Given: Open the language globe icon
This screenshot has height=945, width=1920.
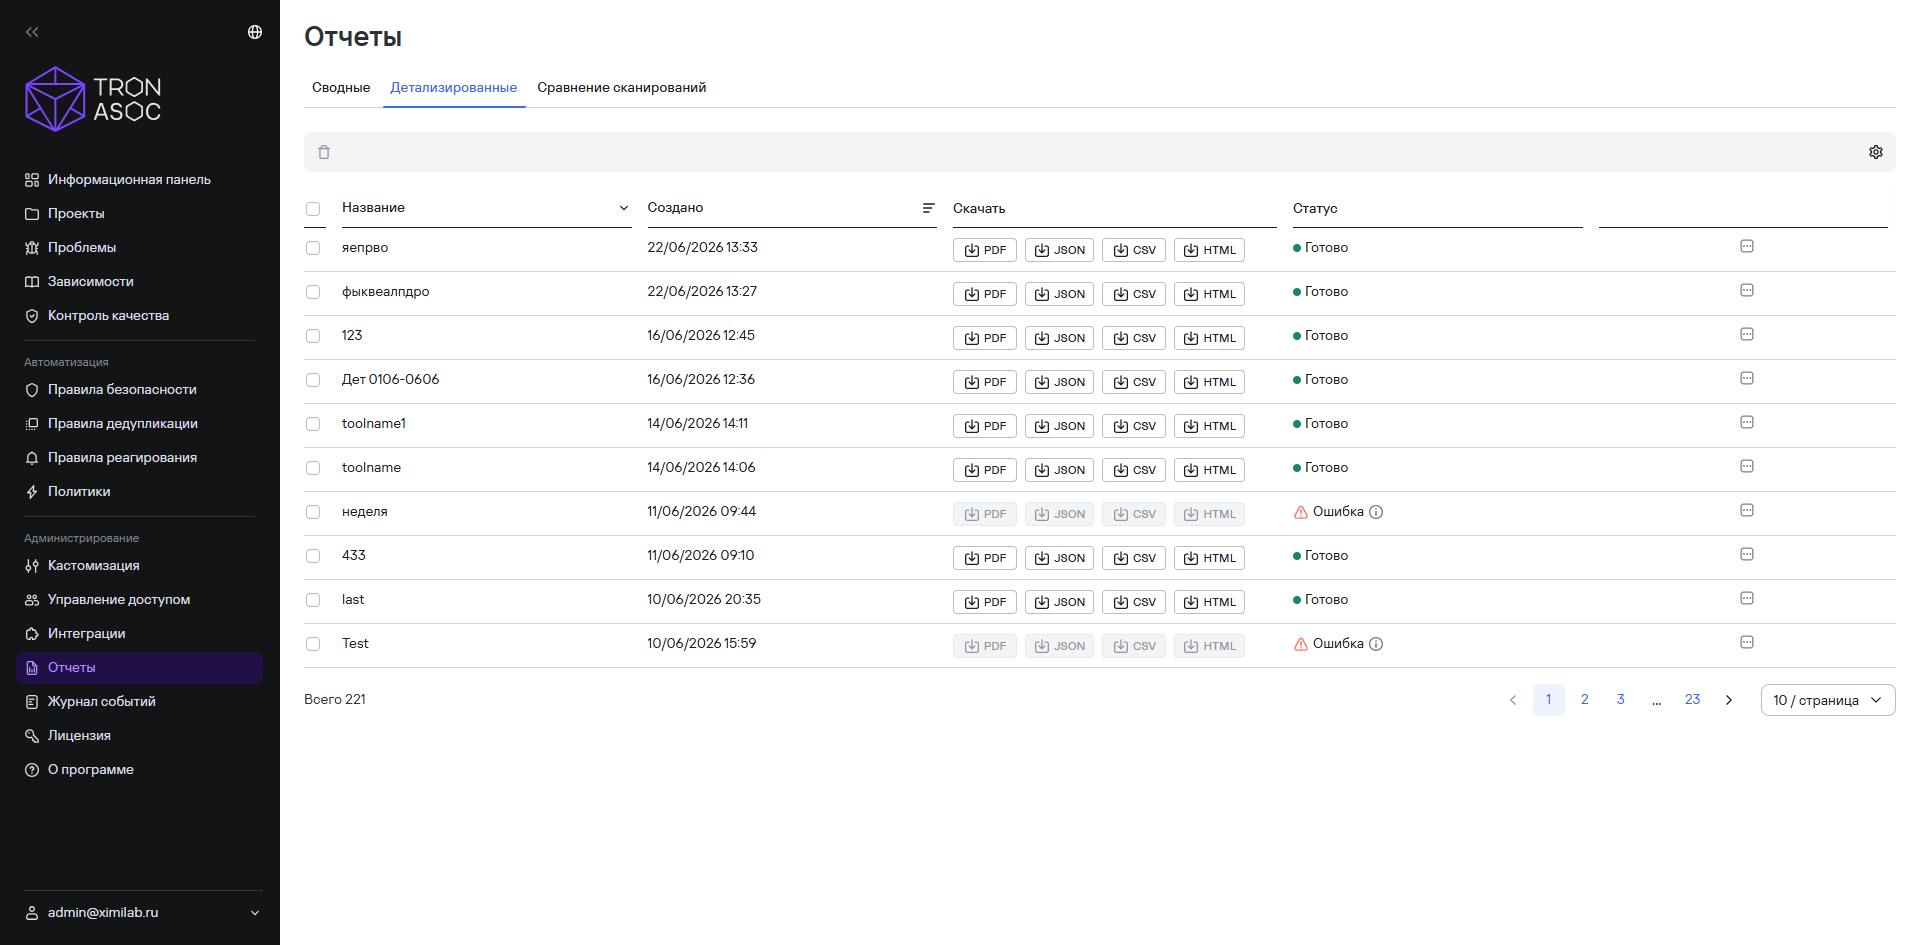Looking at the screenshot, I should coord(255,32).
